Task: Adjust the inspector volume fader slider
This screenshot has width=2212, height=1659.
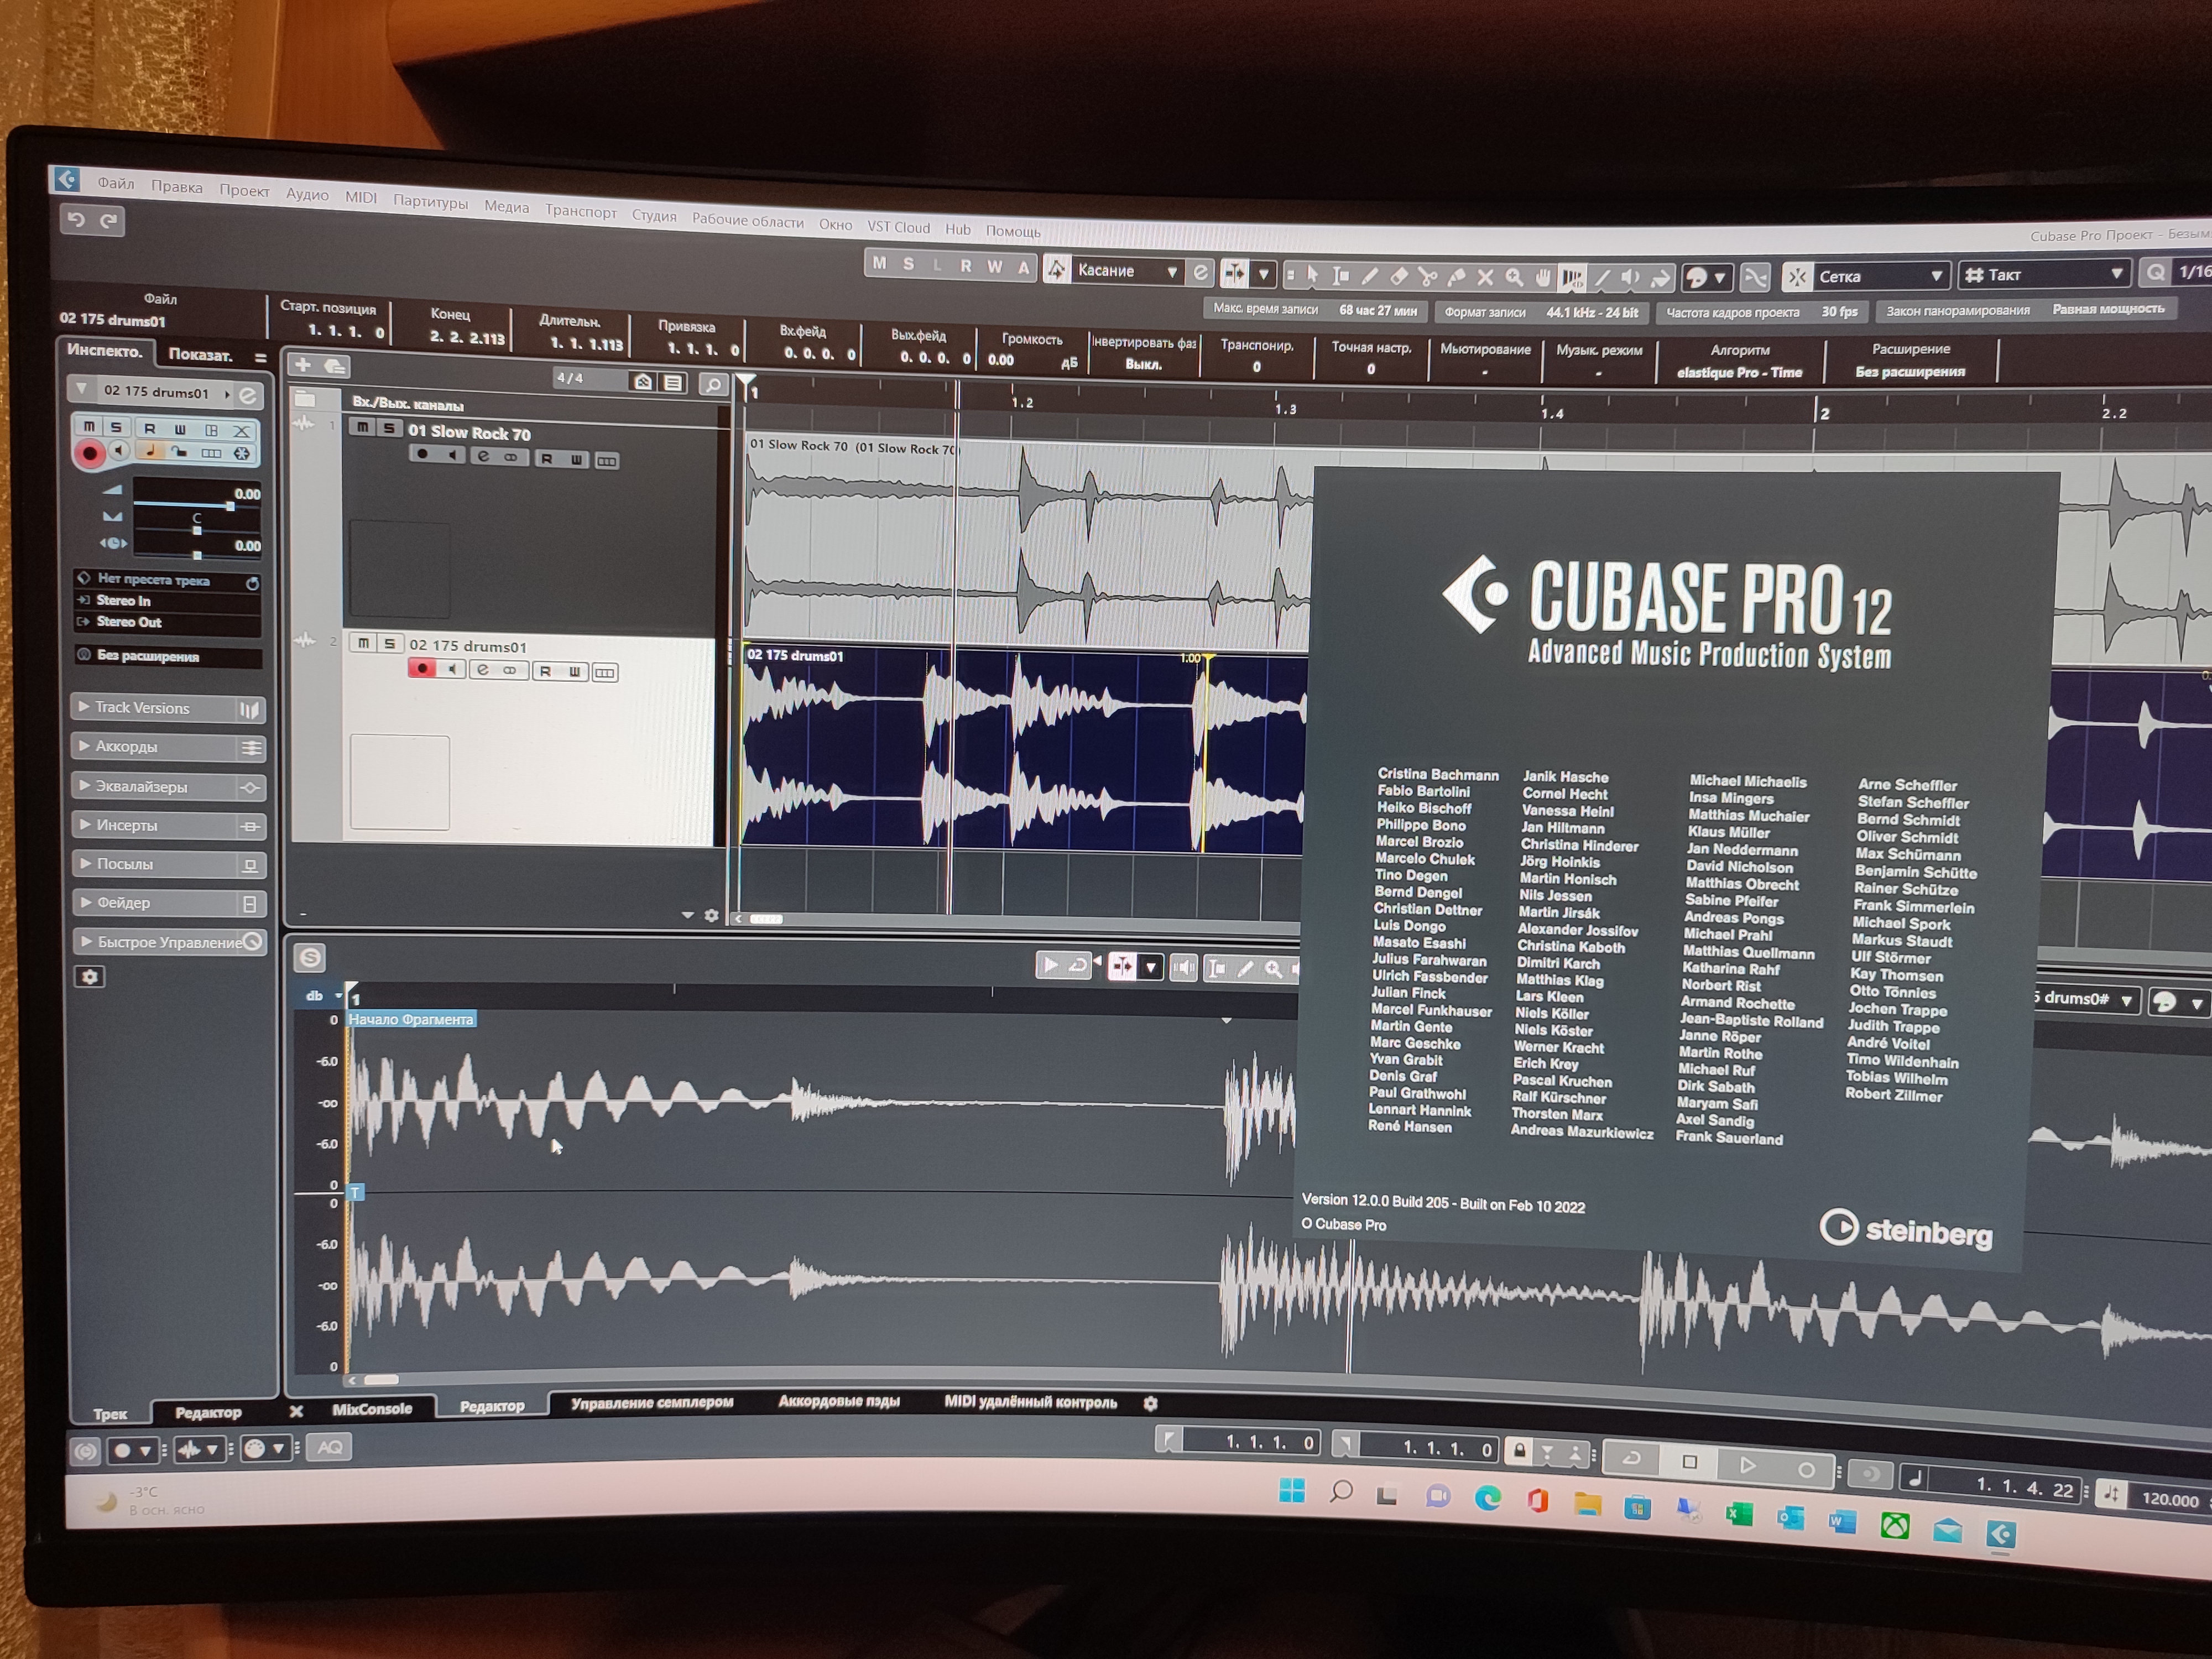Action: (x=230, y=507)
